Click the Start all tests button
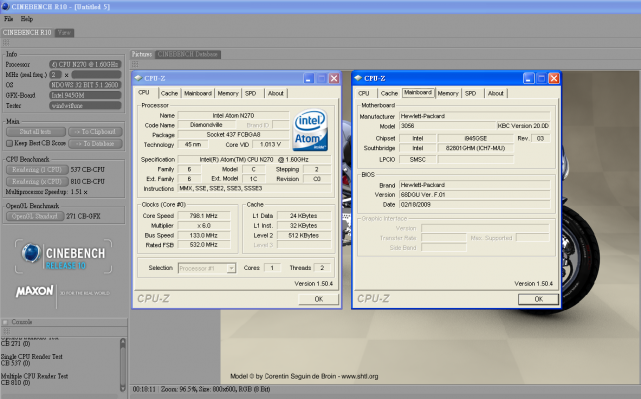This screenshot has height=399, width=641. point(36,132)
